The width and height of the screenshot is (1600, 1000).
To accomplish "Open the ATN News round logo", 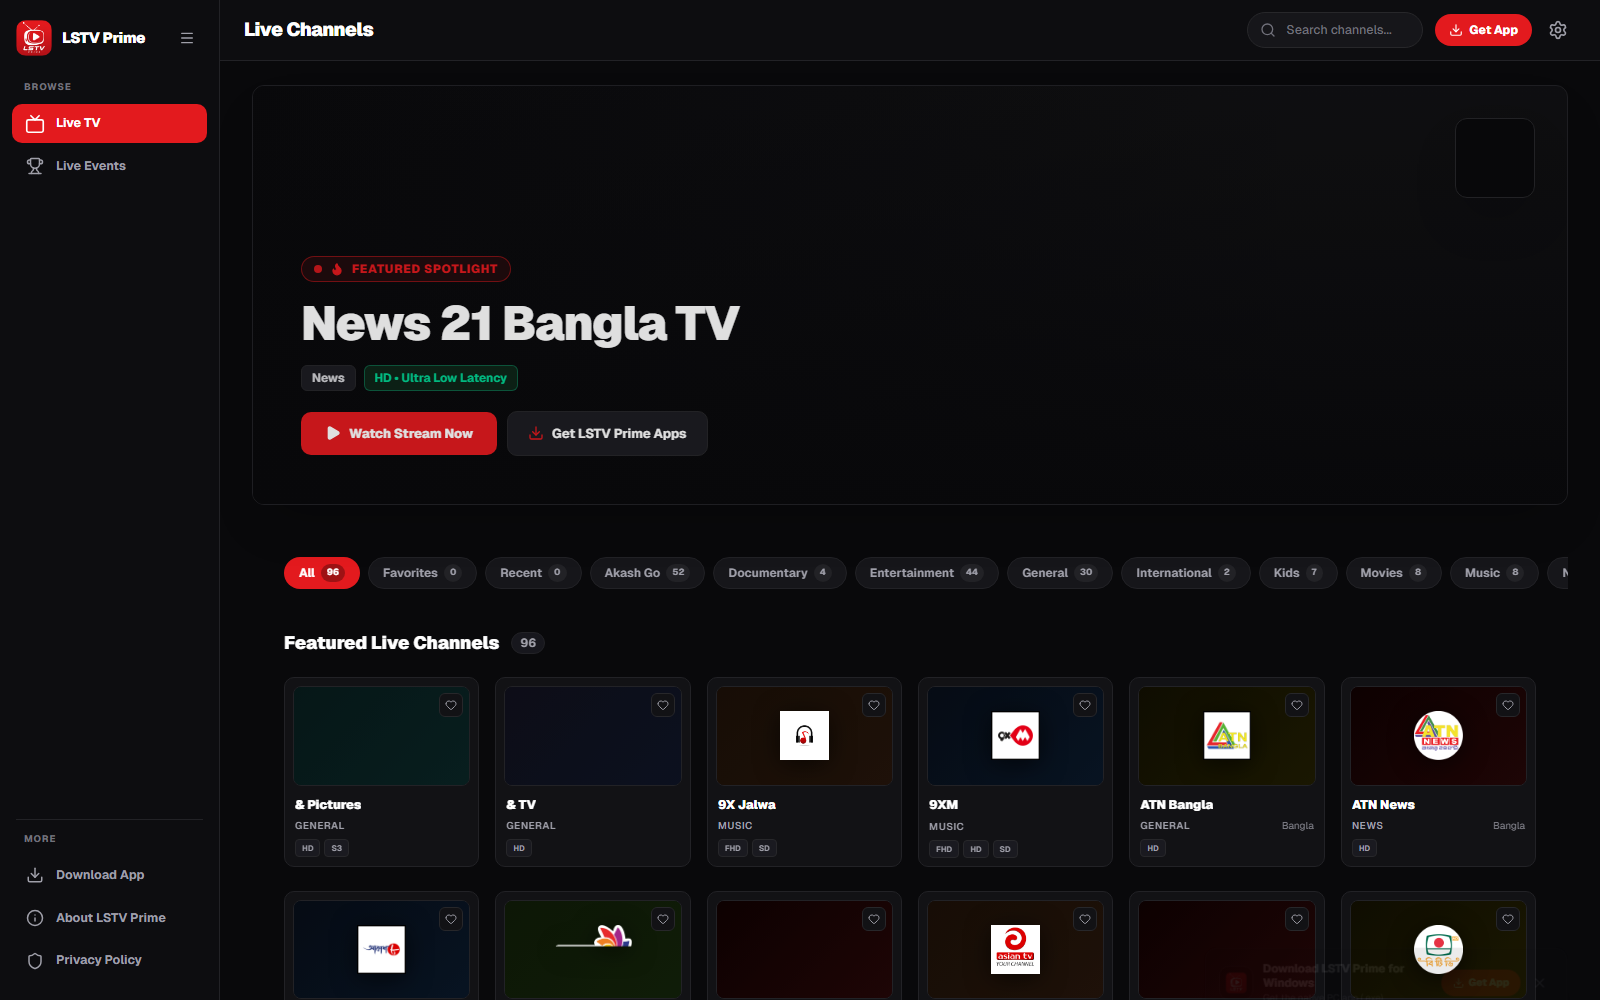I will [x=1438, y=736].
